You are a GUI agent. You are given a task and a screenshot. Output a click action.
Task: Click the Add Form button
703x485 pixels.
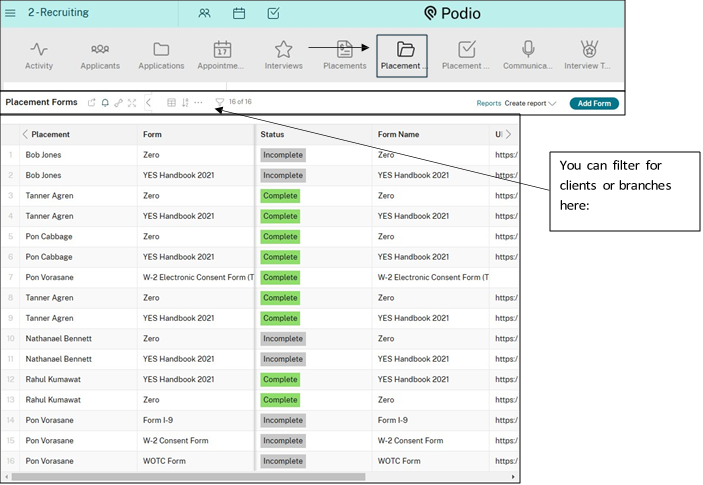[x=594, y=103]
